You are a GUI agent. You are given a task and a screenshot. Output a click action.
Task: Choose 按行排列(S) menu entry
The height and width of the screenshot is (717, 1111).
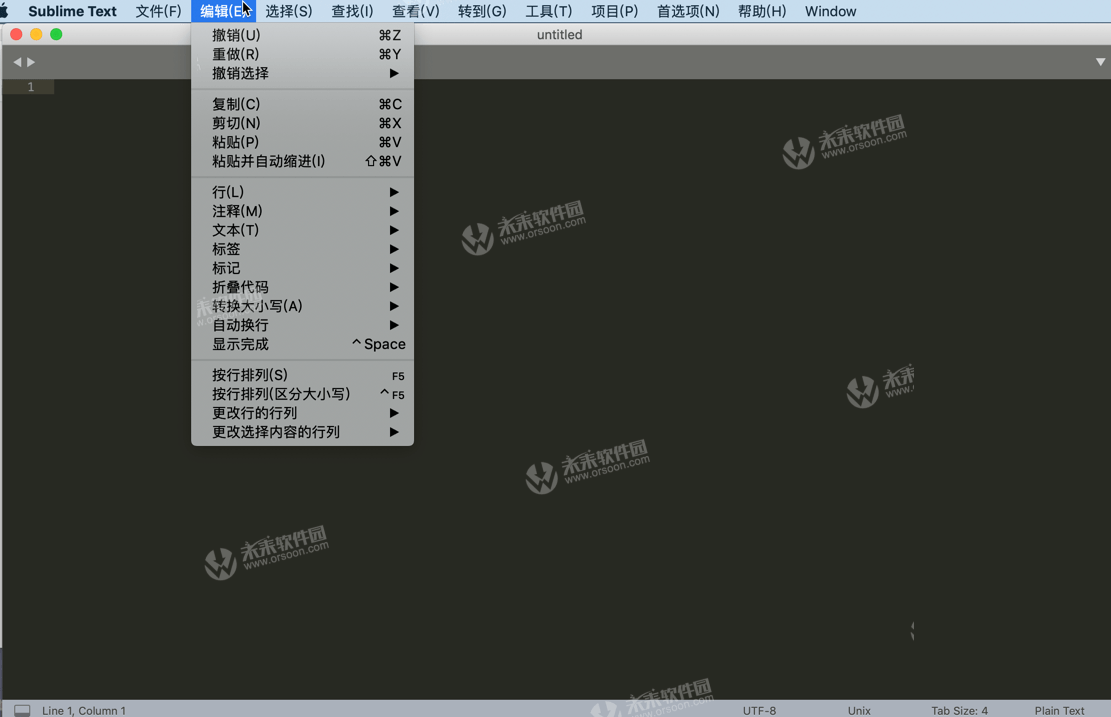pyautogui.click(x=303, y=376)
